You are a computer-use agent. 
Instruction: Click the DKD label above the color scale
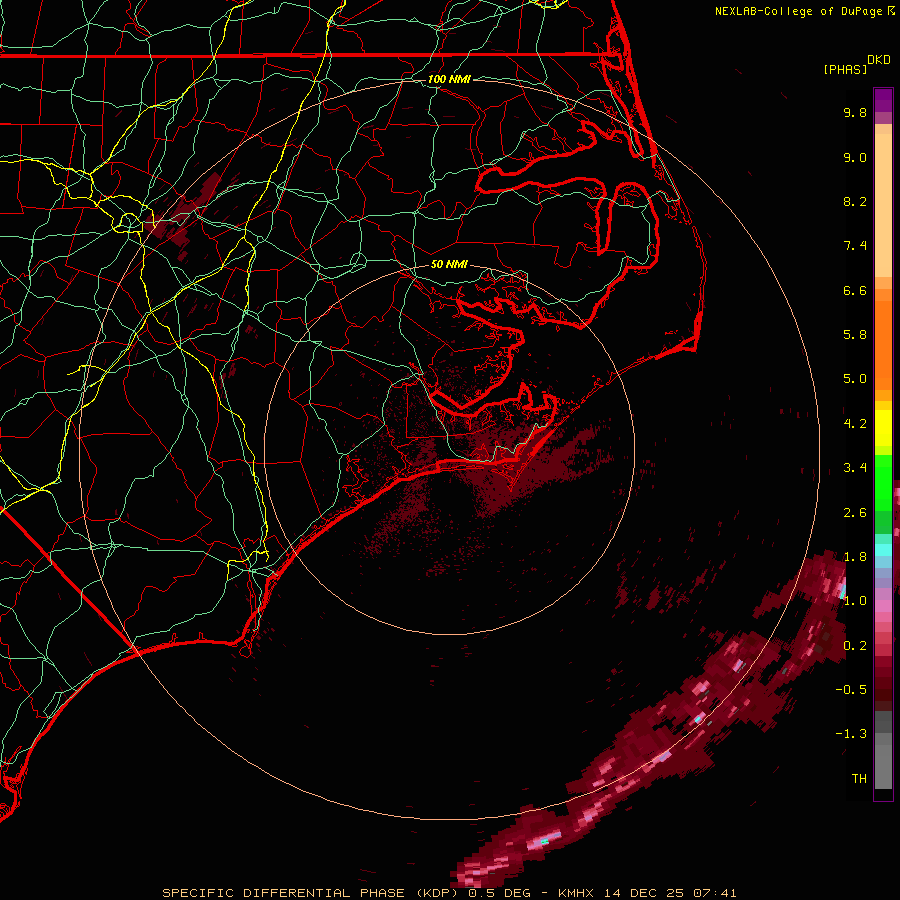879,60
